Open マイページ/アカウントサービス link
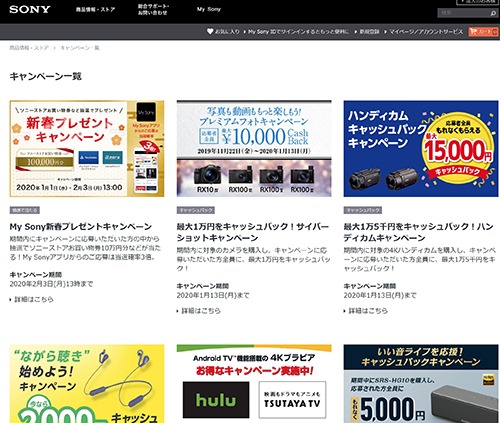The height and width of the screenshot is (423, 500). [426, 32]
